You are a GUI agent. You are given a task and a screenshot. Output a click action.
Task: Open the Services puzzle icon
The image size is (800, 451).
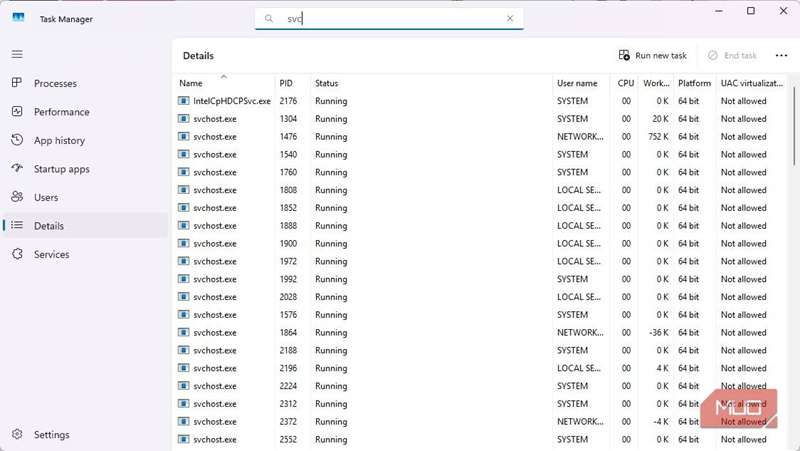click(17, 254)
